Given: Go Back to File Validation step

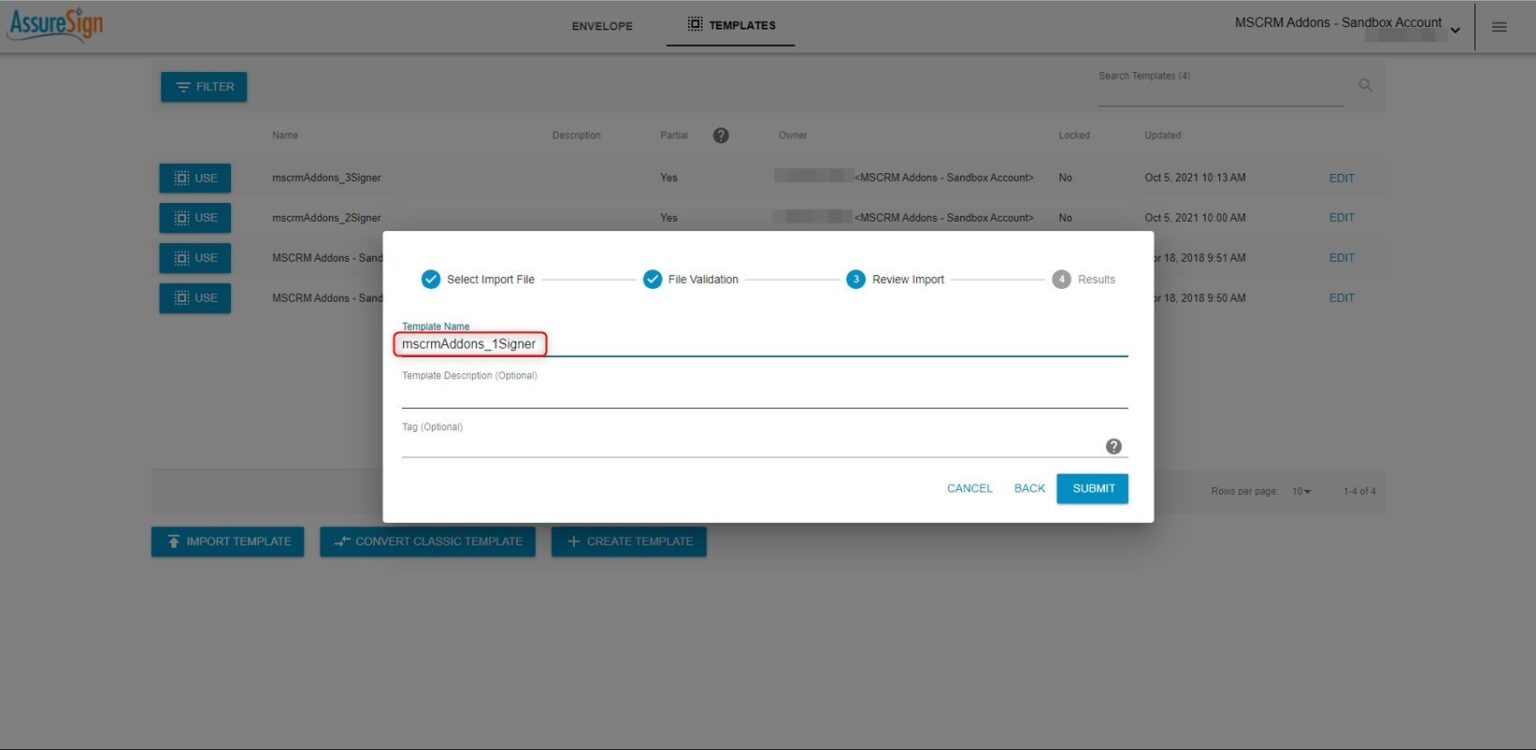Looking at the screenshot, I should (x=1029, y=488).
